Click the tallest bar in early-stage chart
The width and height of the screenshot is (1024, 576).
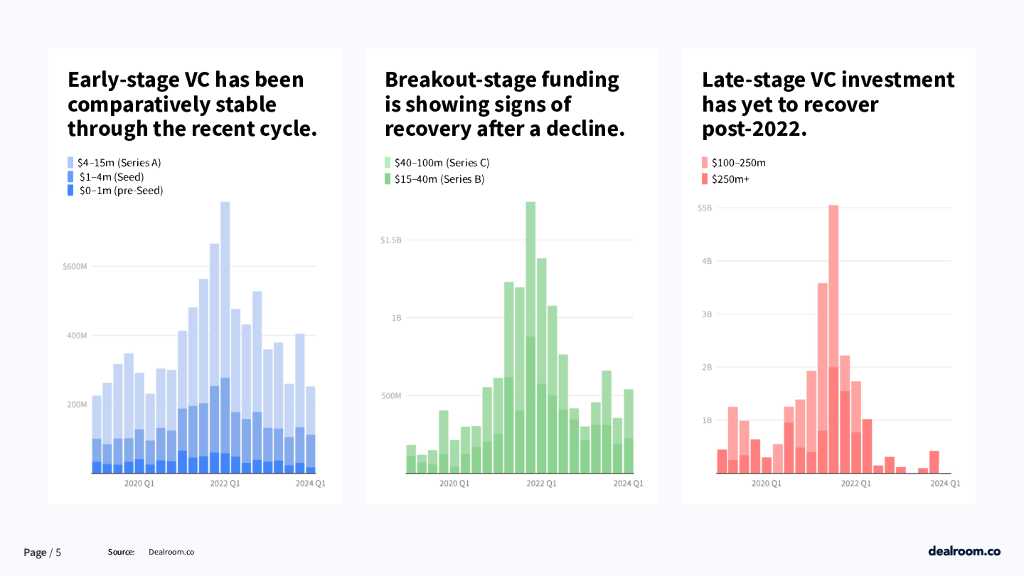[225, 300]
